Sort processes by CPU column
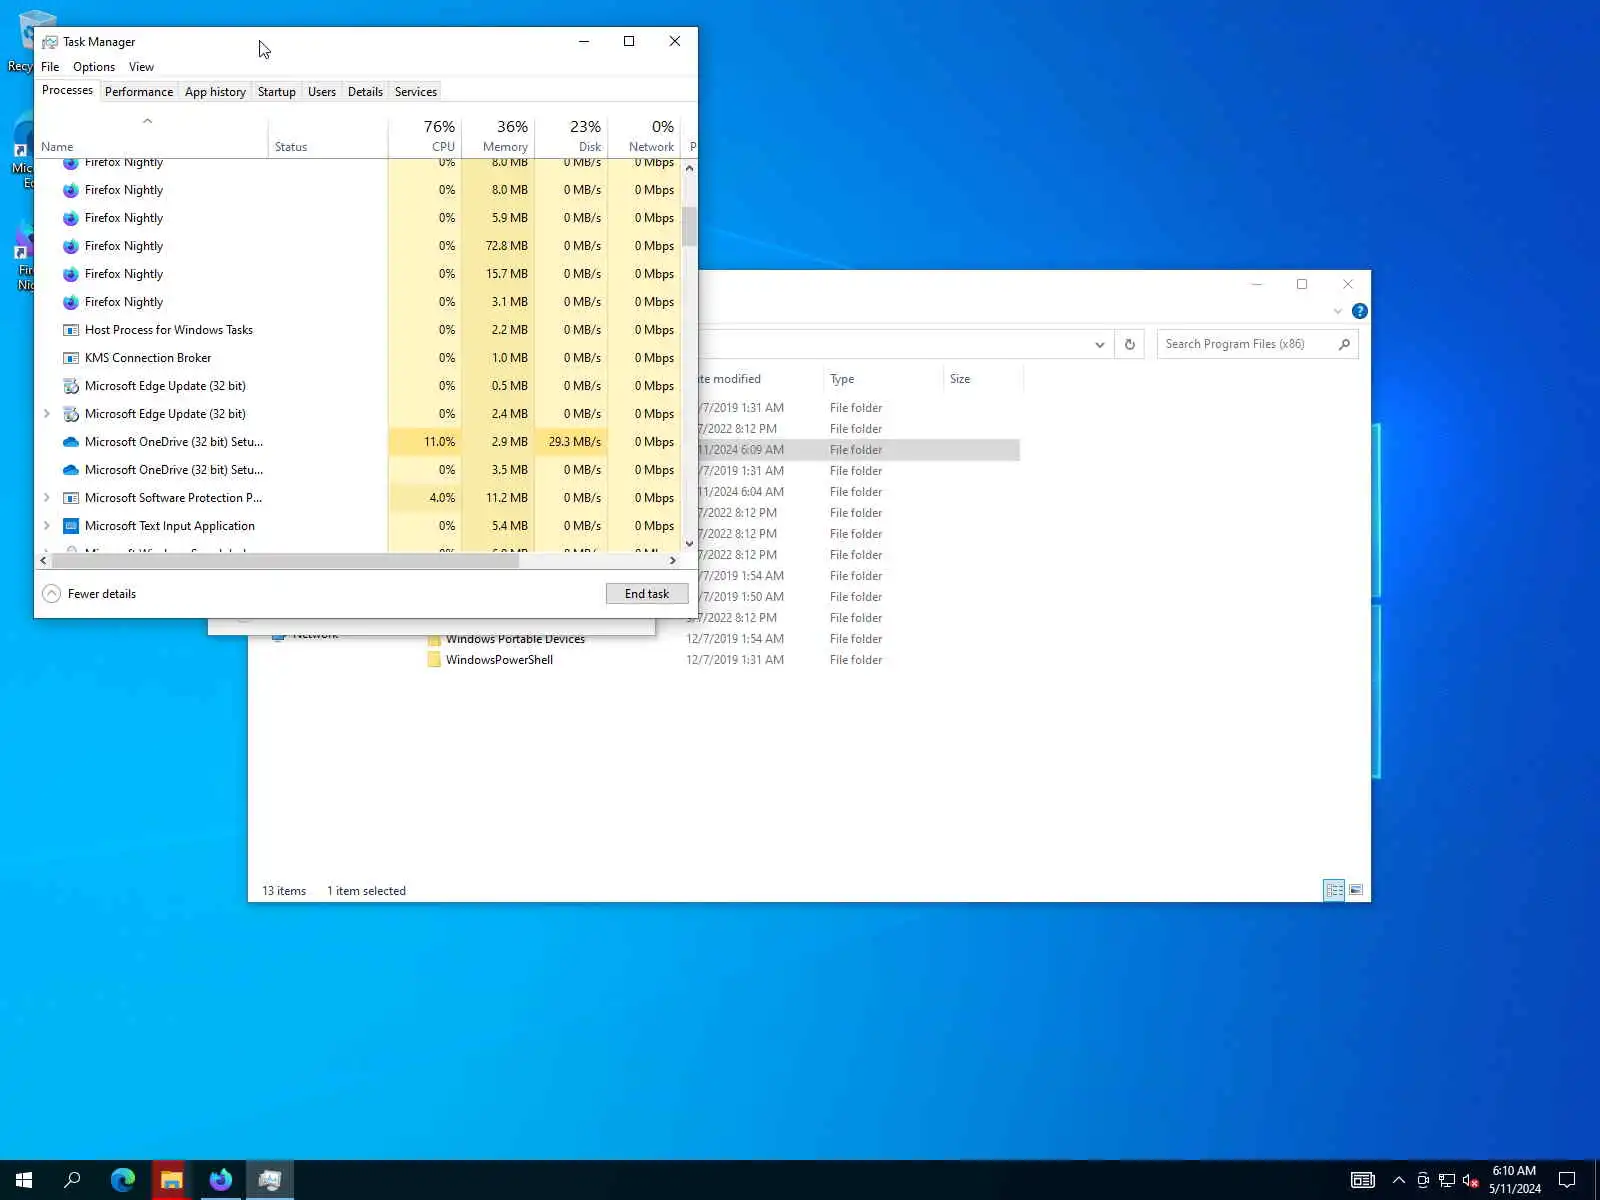Viewport: 1600px width, 1200px height. [425, 136]
